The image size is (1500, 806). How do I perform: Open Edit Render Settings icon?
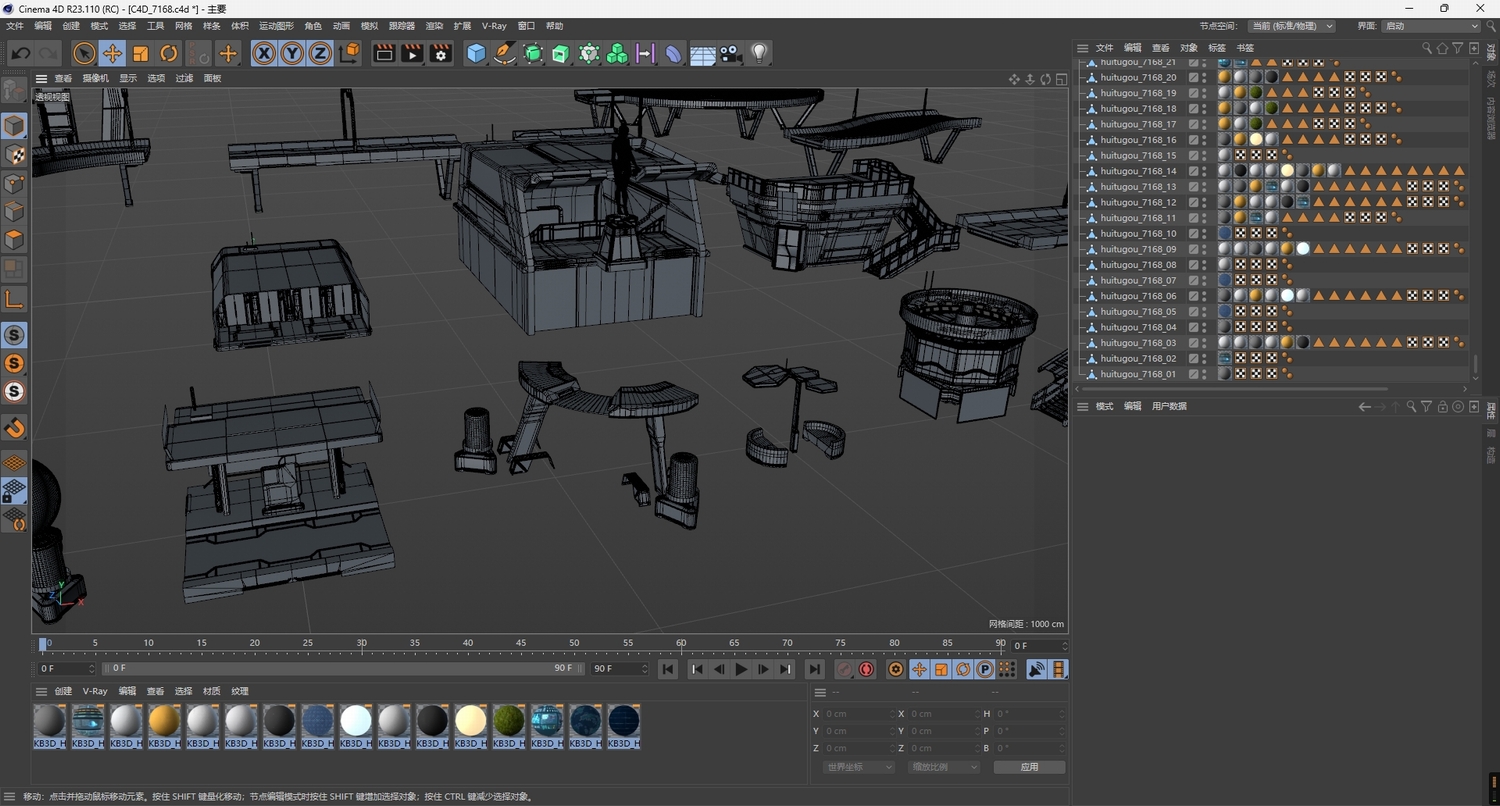click(x=440, y=54)
